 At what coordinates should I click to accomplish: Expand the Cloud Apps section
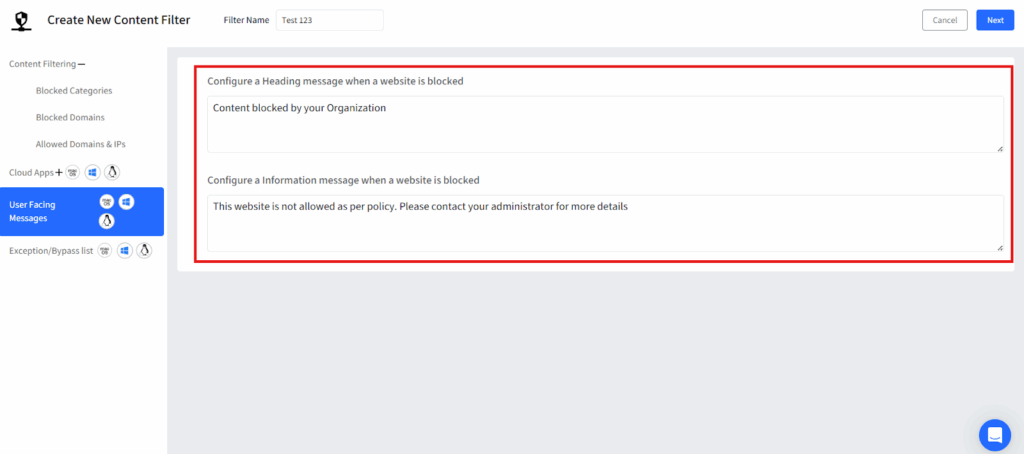(59, 172)
